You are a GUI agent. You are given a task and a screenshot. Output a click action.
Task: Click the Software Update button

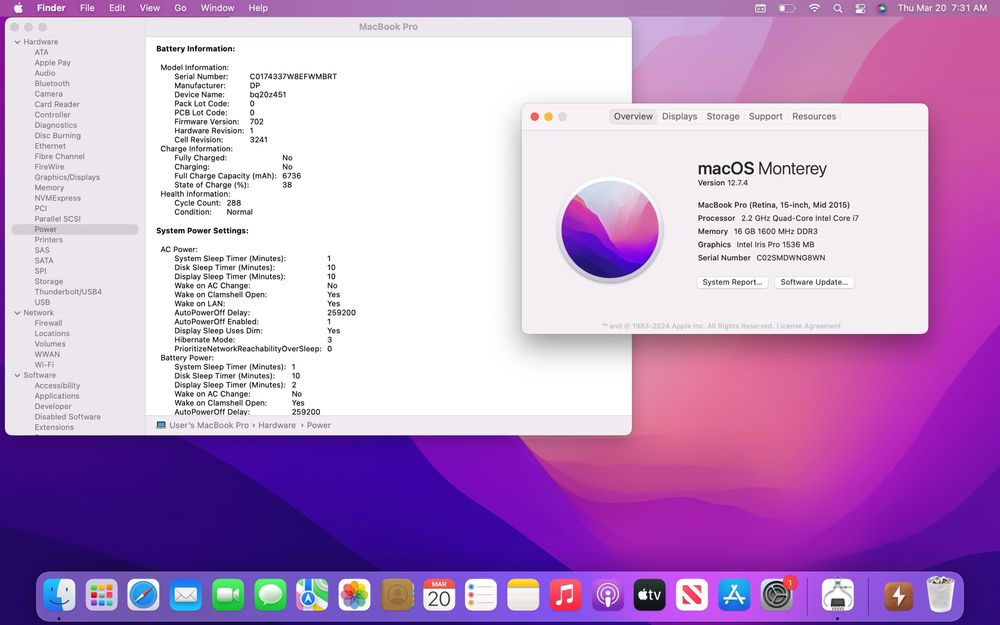[814, 282]
